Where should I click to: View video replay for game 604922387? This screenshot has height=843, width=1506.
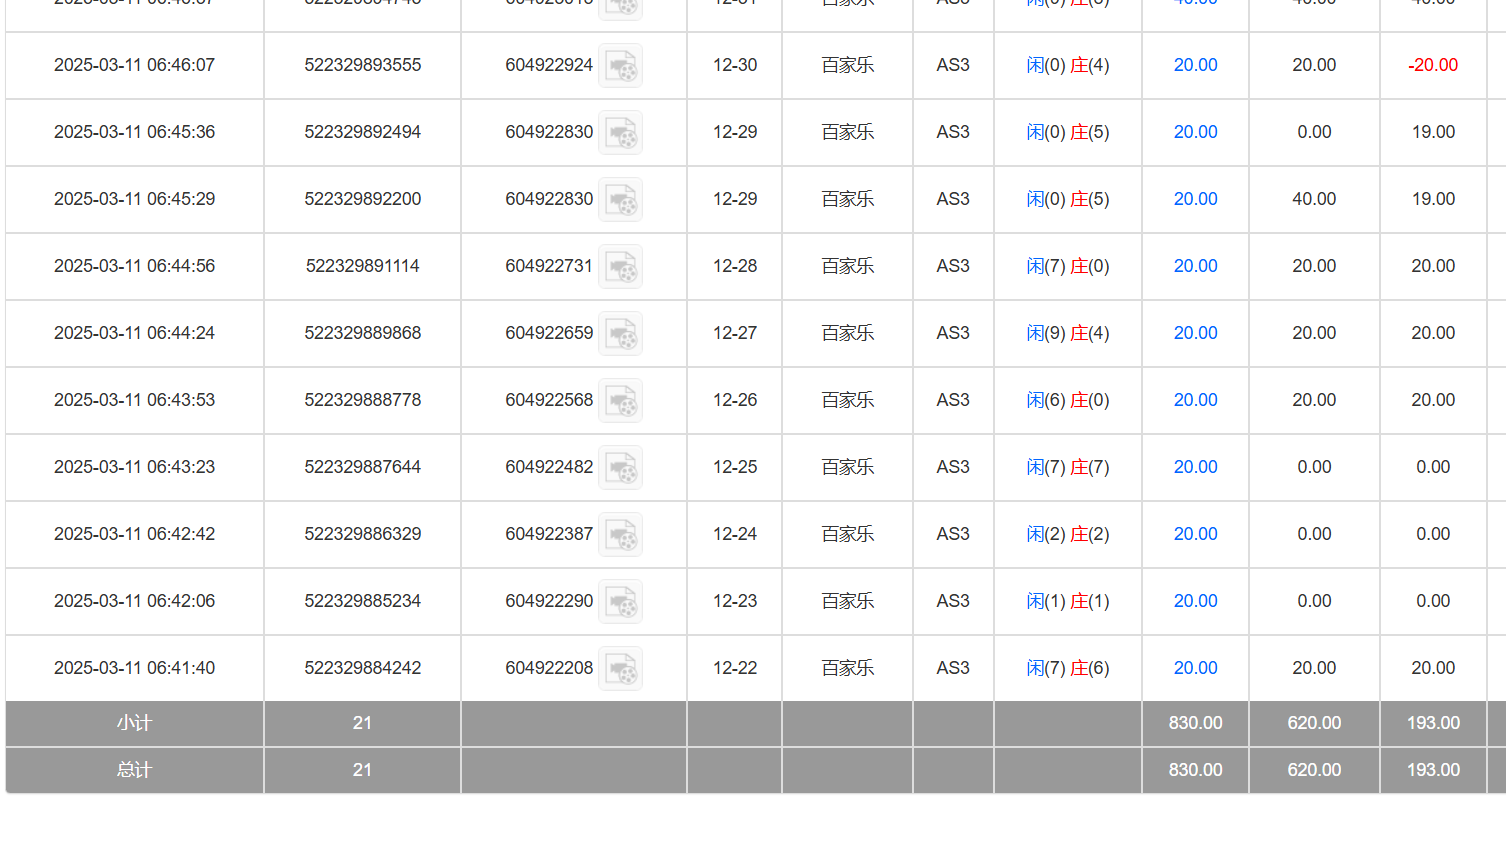point(620,535)
